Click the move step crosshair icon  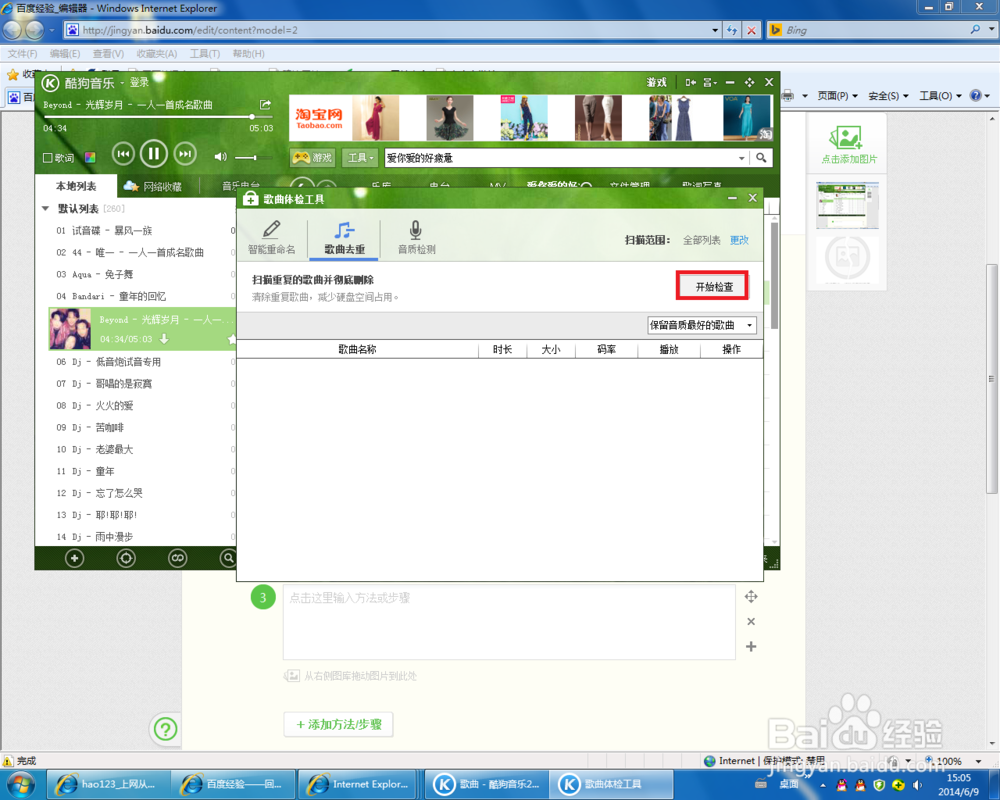point(751,596)
